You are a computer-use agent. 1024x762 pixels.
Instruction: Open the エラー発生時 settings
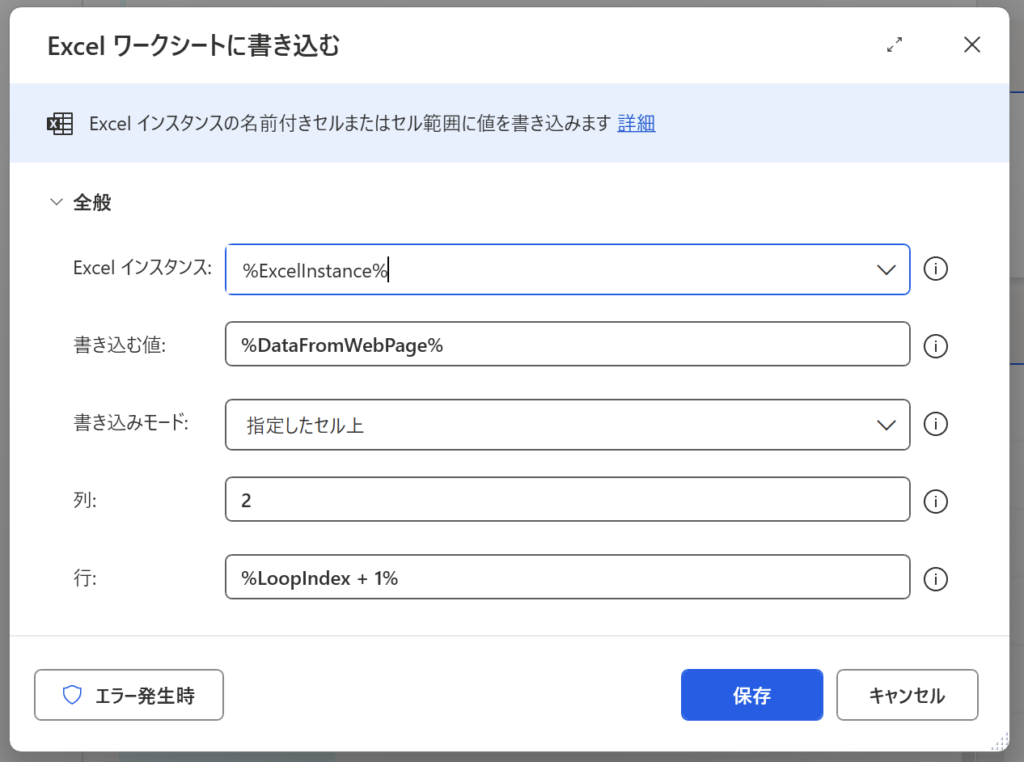pyautogui.click(x=129, y=696)
